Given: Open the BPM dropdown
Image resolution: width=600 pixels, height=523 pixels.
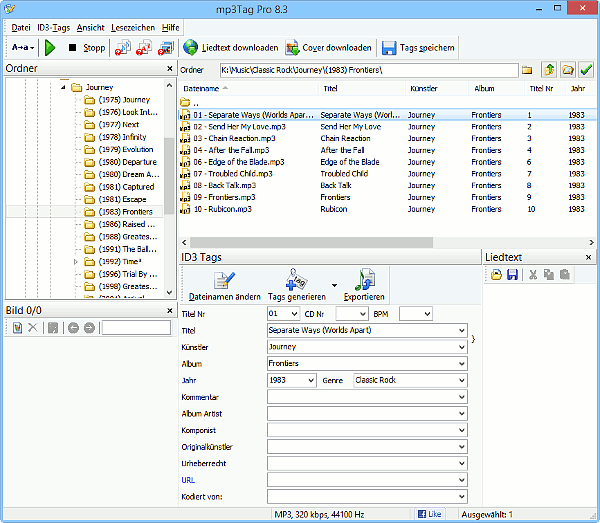Looking at the screenshot, I should [427, 314].
